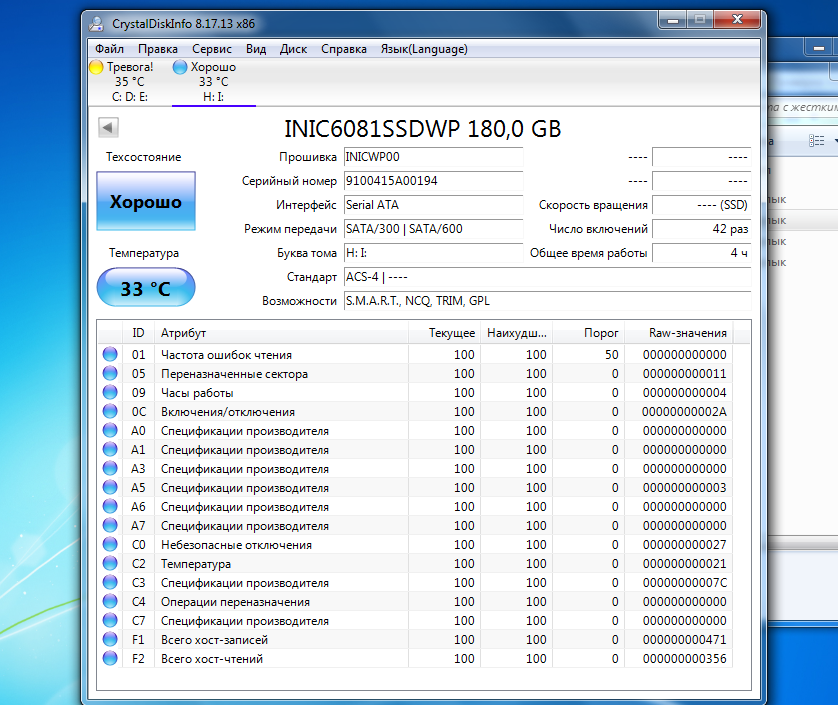This screenshot has width=838, height=705.
Task: Click status icon of row 05 Переназначенные сектора
Action: 110,374
